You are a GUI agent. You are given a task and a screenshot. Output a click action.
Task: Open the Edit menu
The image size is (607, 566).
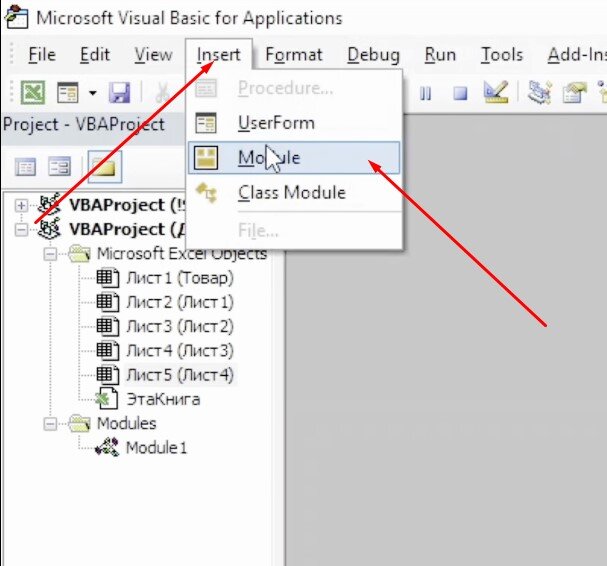pyautogui.click(x=95, y=55)
